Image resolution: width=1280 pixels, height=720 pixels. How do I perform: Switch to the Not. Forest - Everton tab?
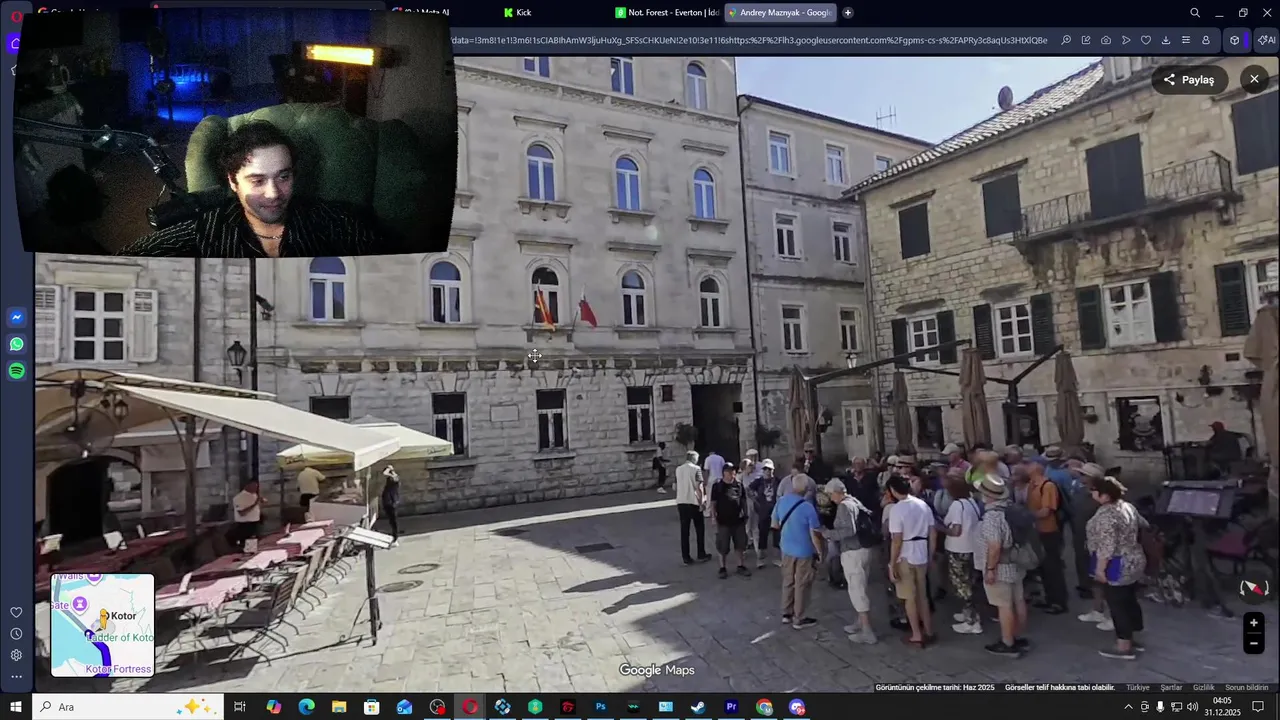(x=667, y=13)
